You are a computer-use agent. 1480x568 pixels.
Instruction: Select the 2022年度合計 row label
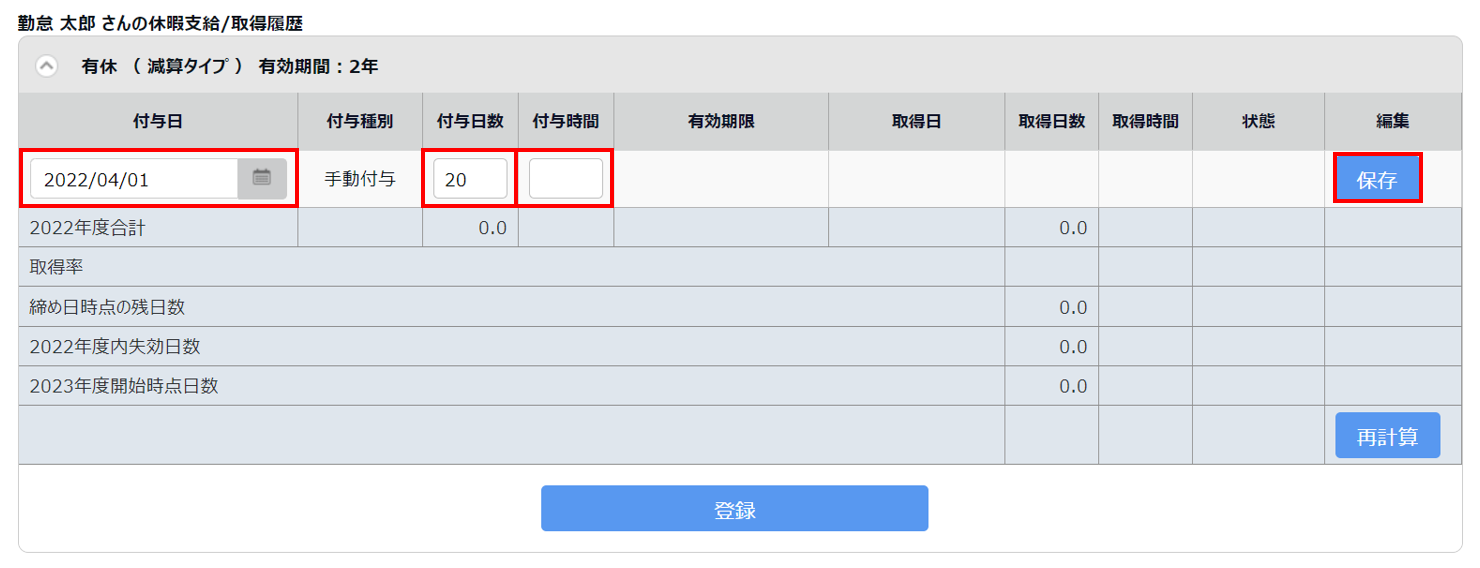(x=88, y=228)
